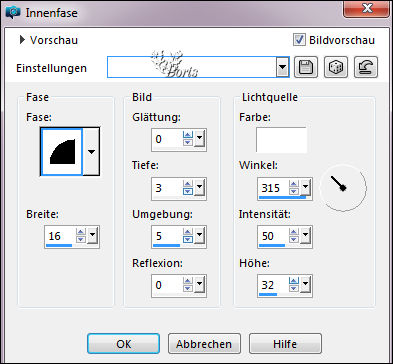
Task: Increase Breite with the up spinner arrow
Action: coord(81,232)
